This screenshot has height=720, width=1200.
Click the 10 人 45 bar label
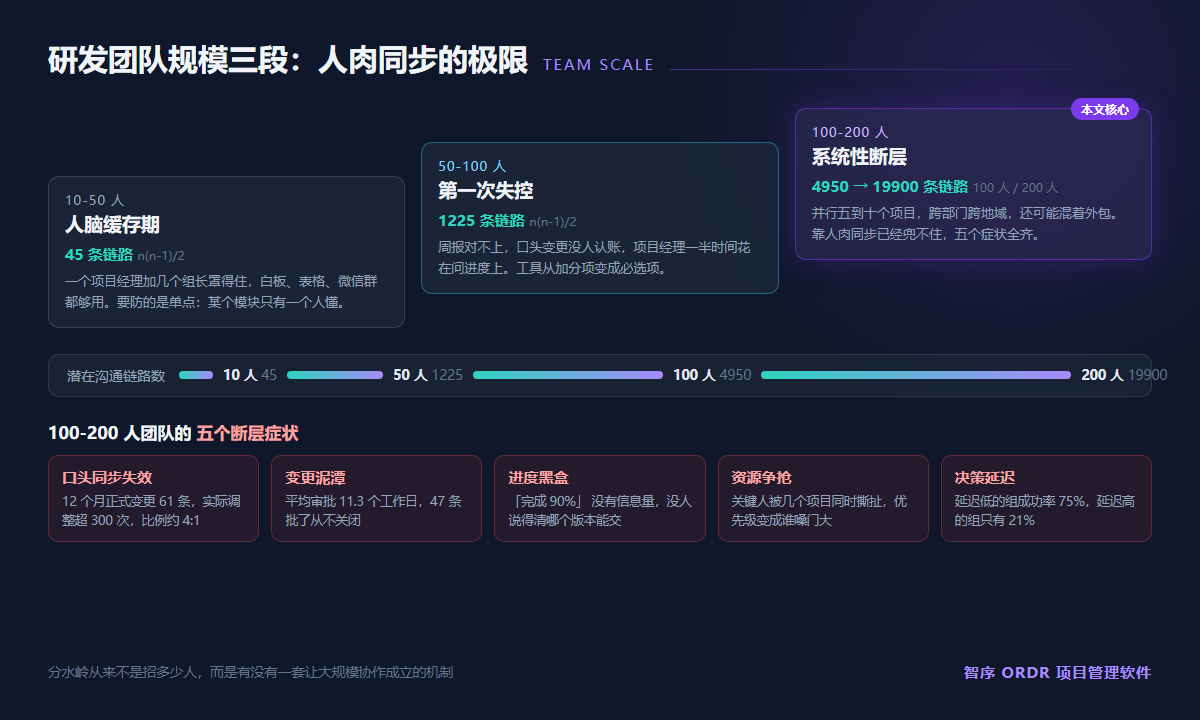(x=250, y=375)
